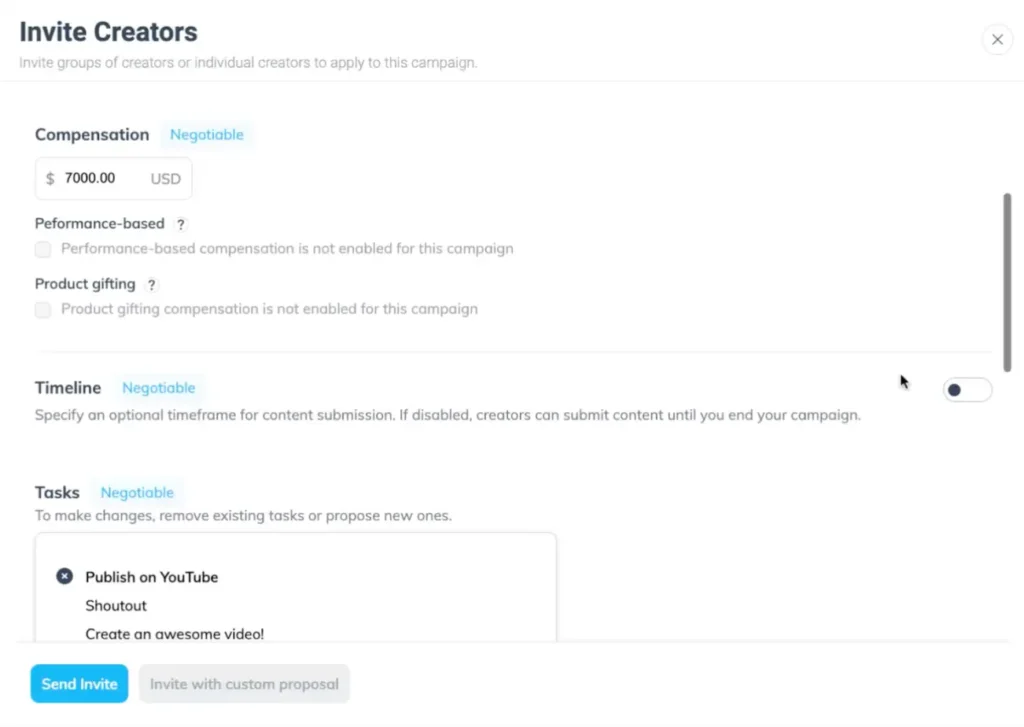
Task: Check the Product gifting compensation checkbox
Action: (43, 310)
